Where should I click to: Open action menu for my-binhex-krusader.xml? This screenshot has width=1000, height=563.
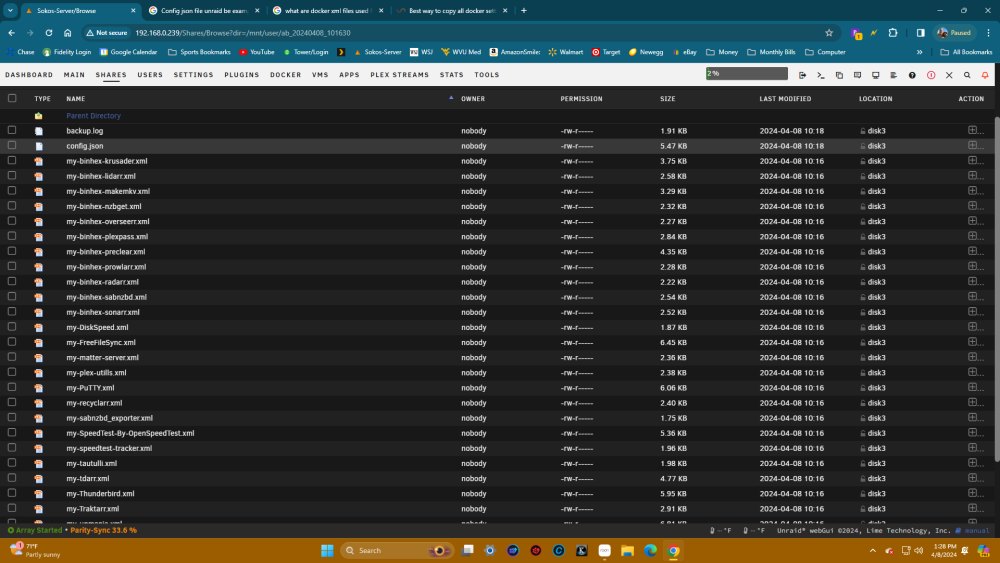tap(974, 161)
